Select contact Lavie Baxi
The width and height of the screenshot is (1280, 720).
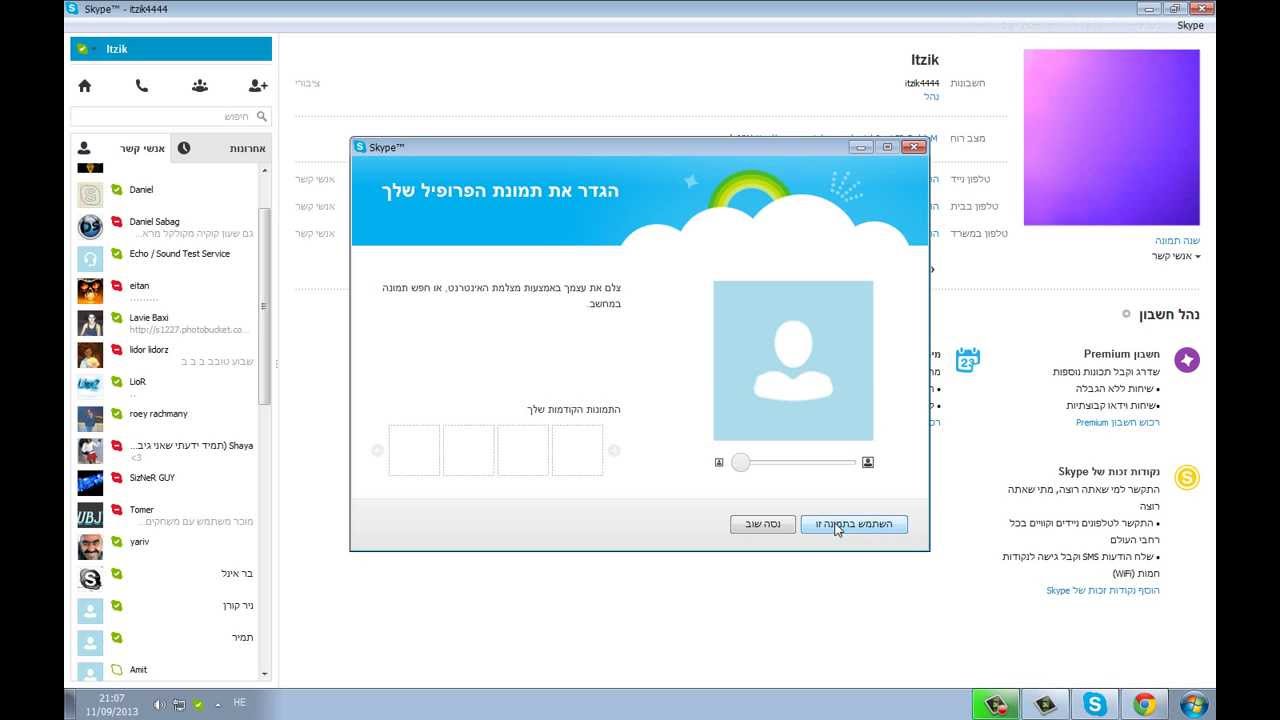click(165, 323)
